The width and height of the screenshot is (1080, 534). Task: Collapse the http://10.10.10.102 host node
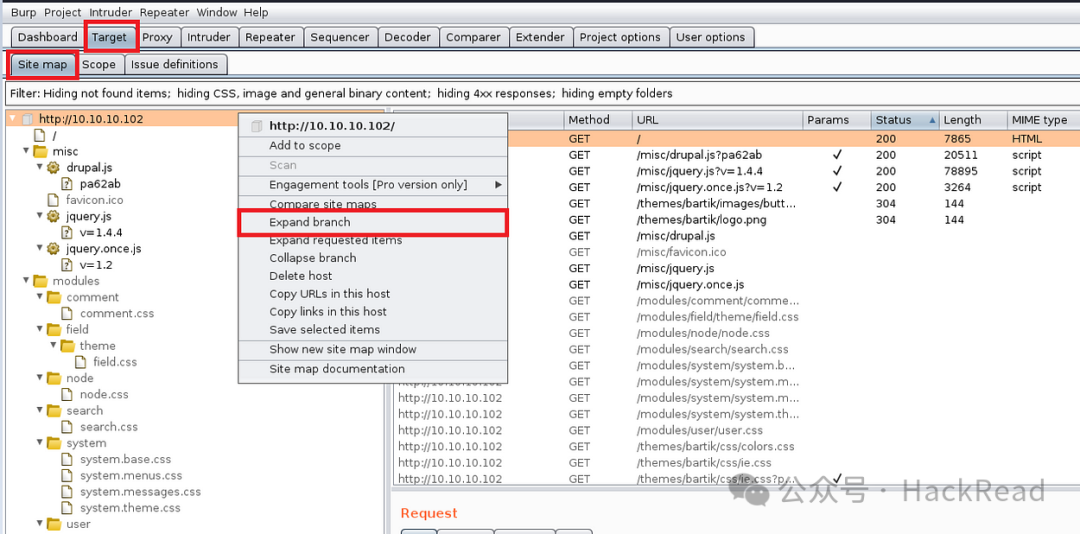pyautogui.click(x=12, y=119)
